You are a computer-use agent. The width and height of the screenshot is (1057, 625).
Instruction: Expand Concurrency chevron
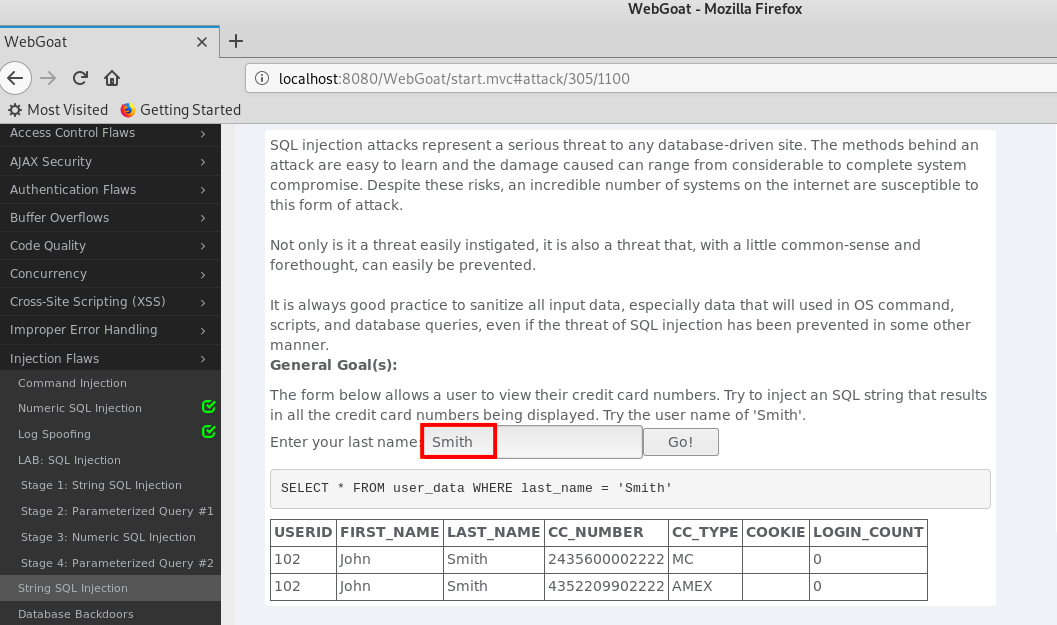[203, 274]
